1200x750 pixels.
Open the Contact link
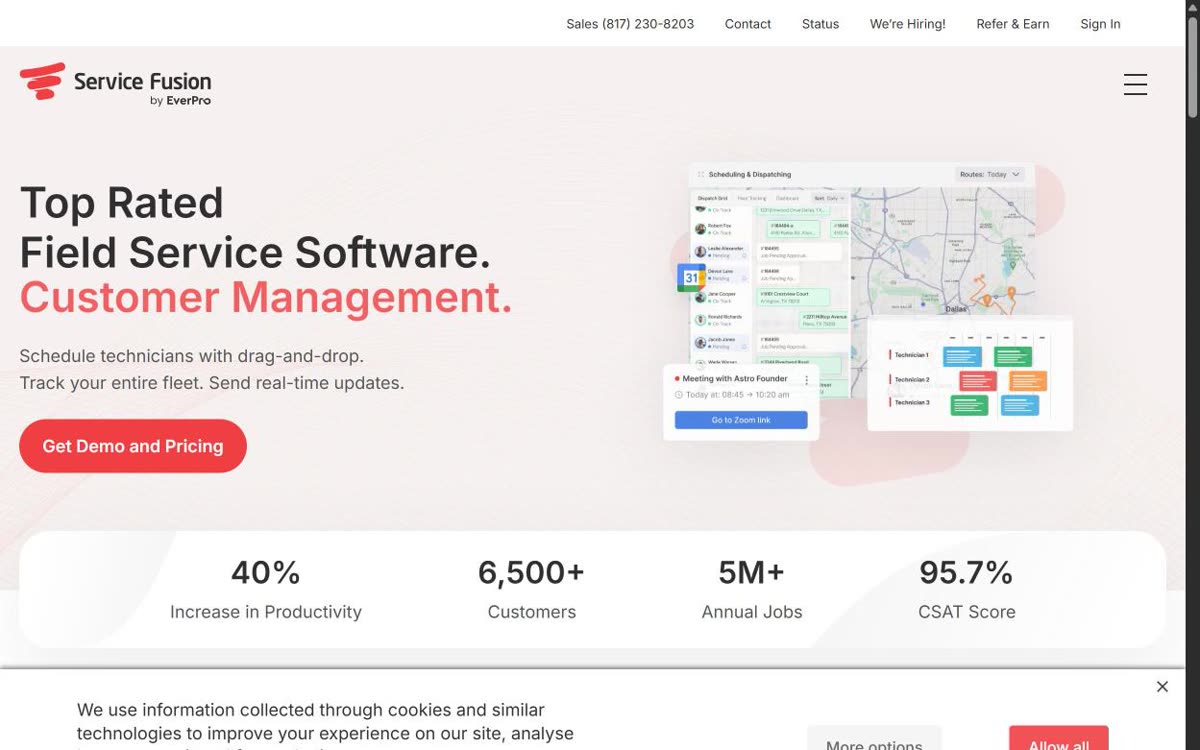748,24
